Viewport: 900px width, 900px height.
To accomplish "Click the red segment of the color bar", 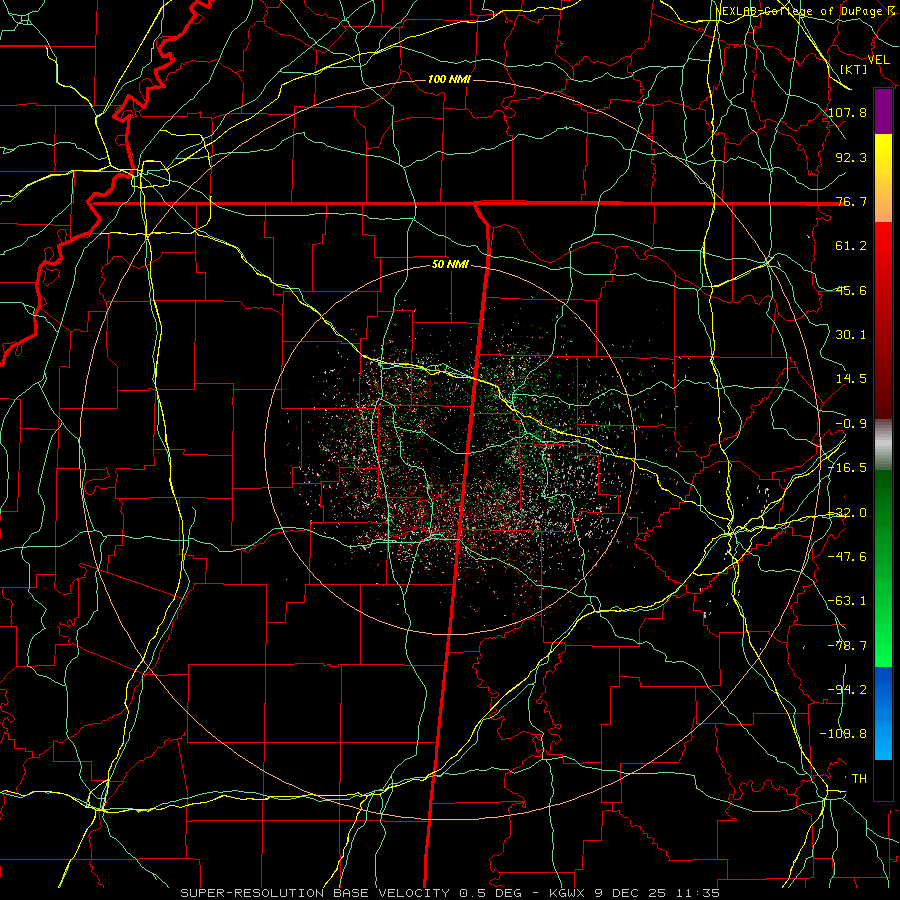I will (x=883, y=320).
